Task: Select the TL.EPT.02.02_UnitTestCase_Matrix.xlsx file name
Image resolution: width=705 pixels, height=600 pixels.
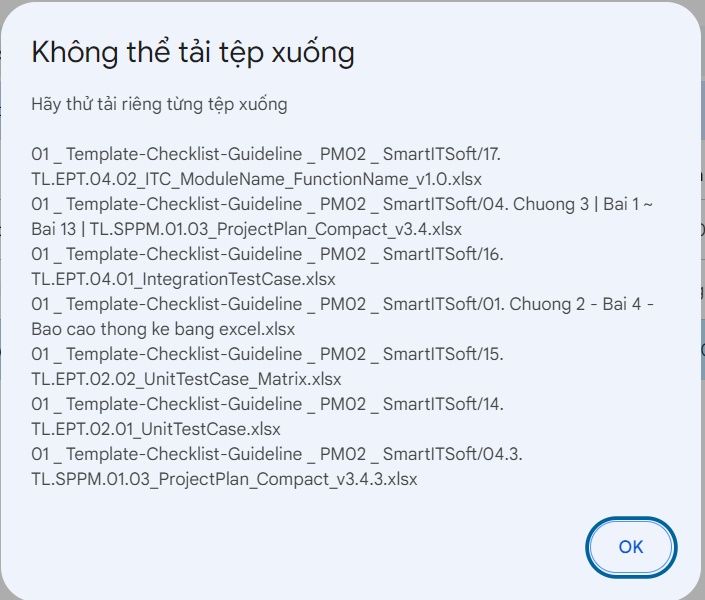Action: (x=186, y=379)
